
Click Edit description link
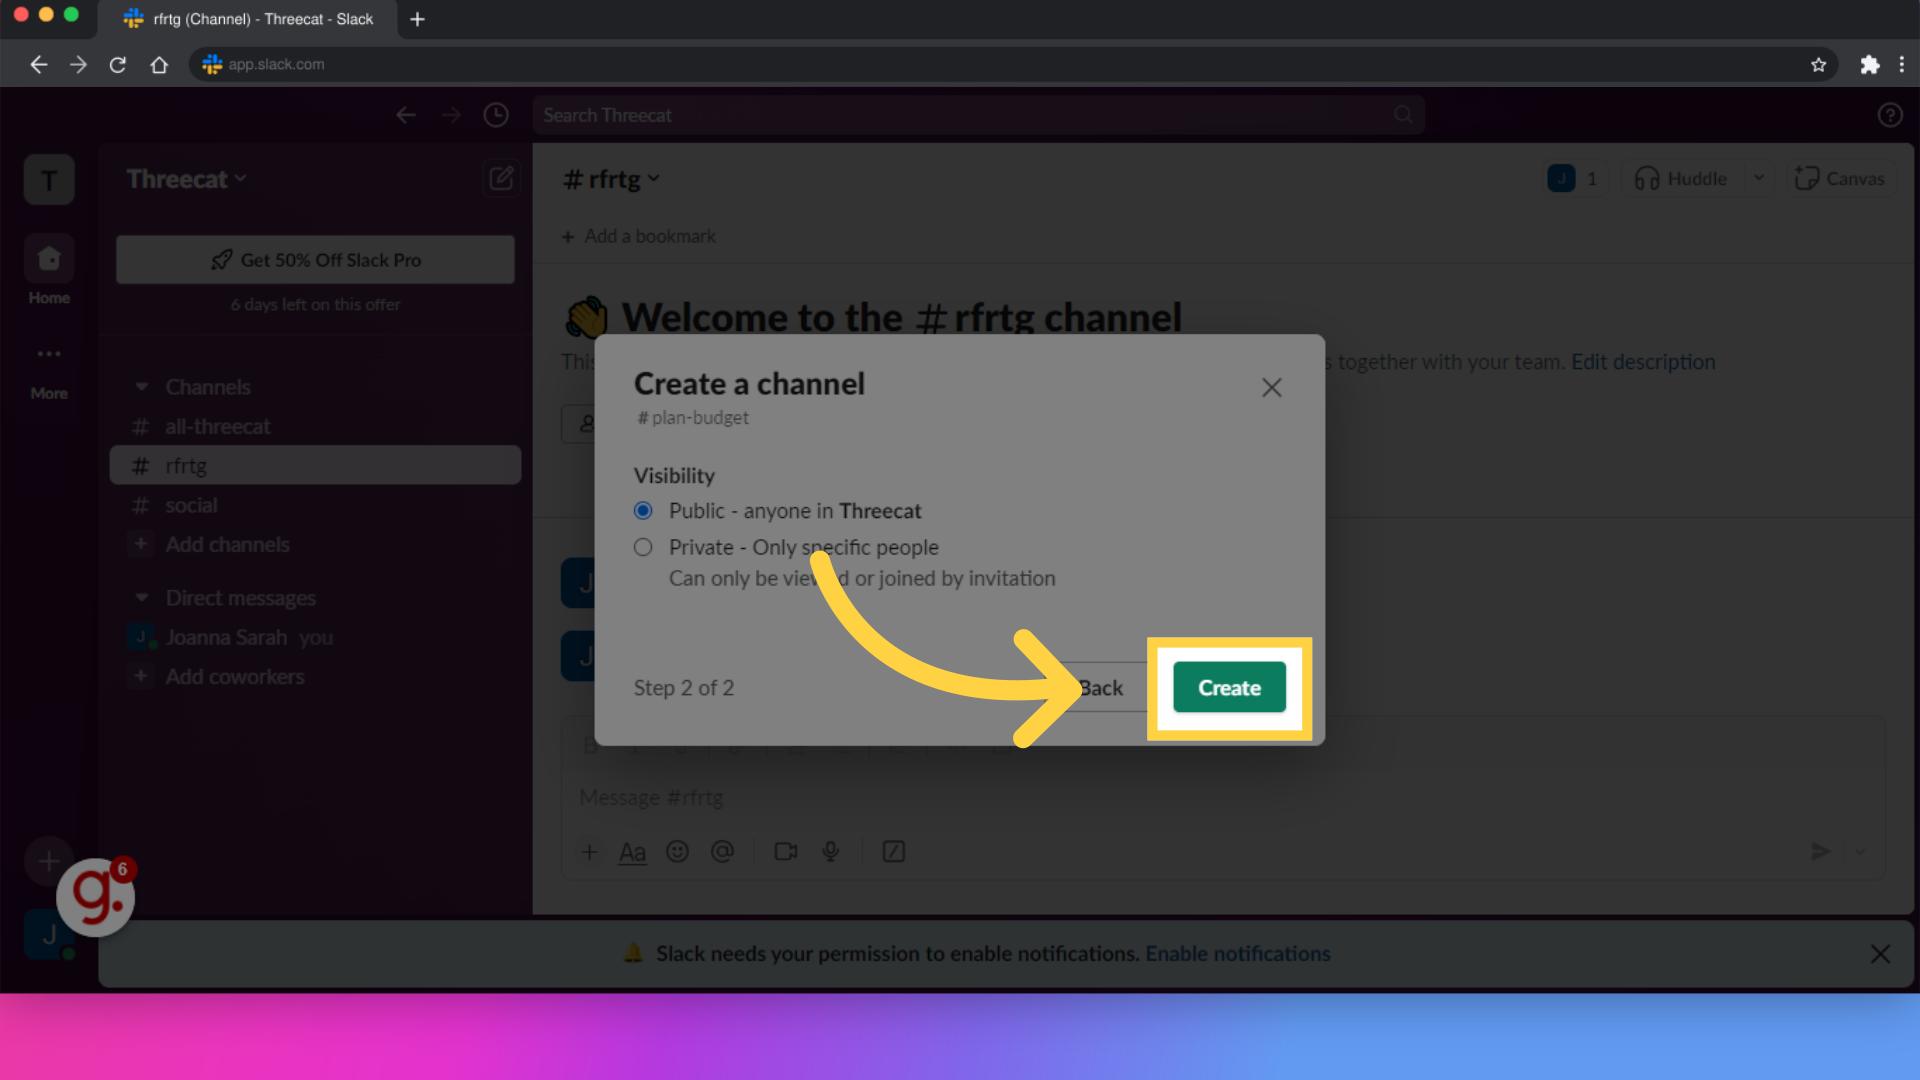(x=1643, y=362)
